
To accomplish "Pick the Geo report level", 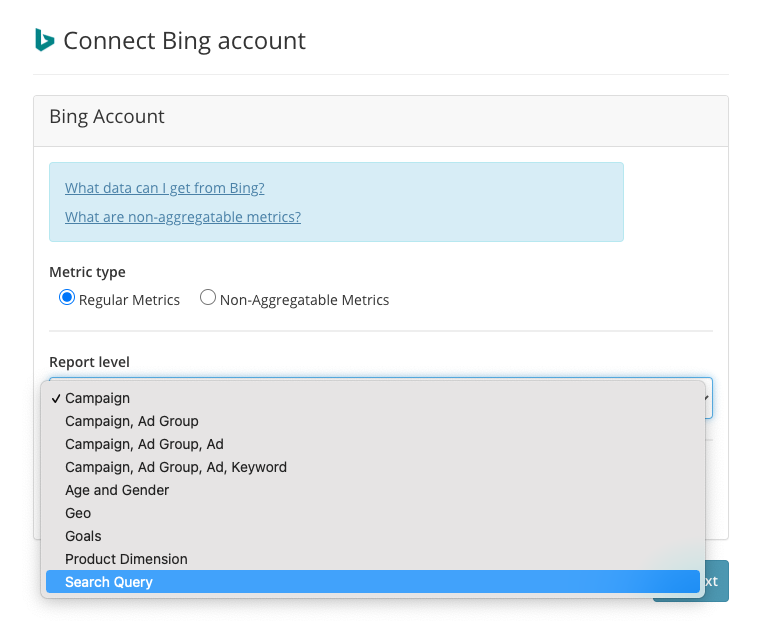I will point(78,513).
